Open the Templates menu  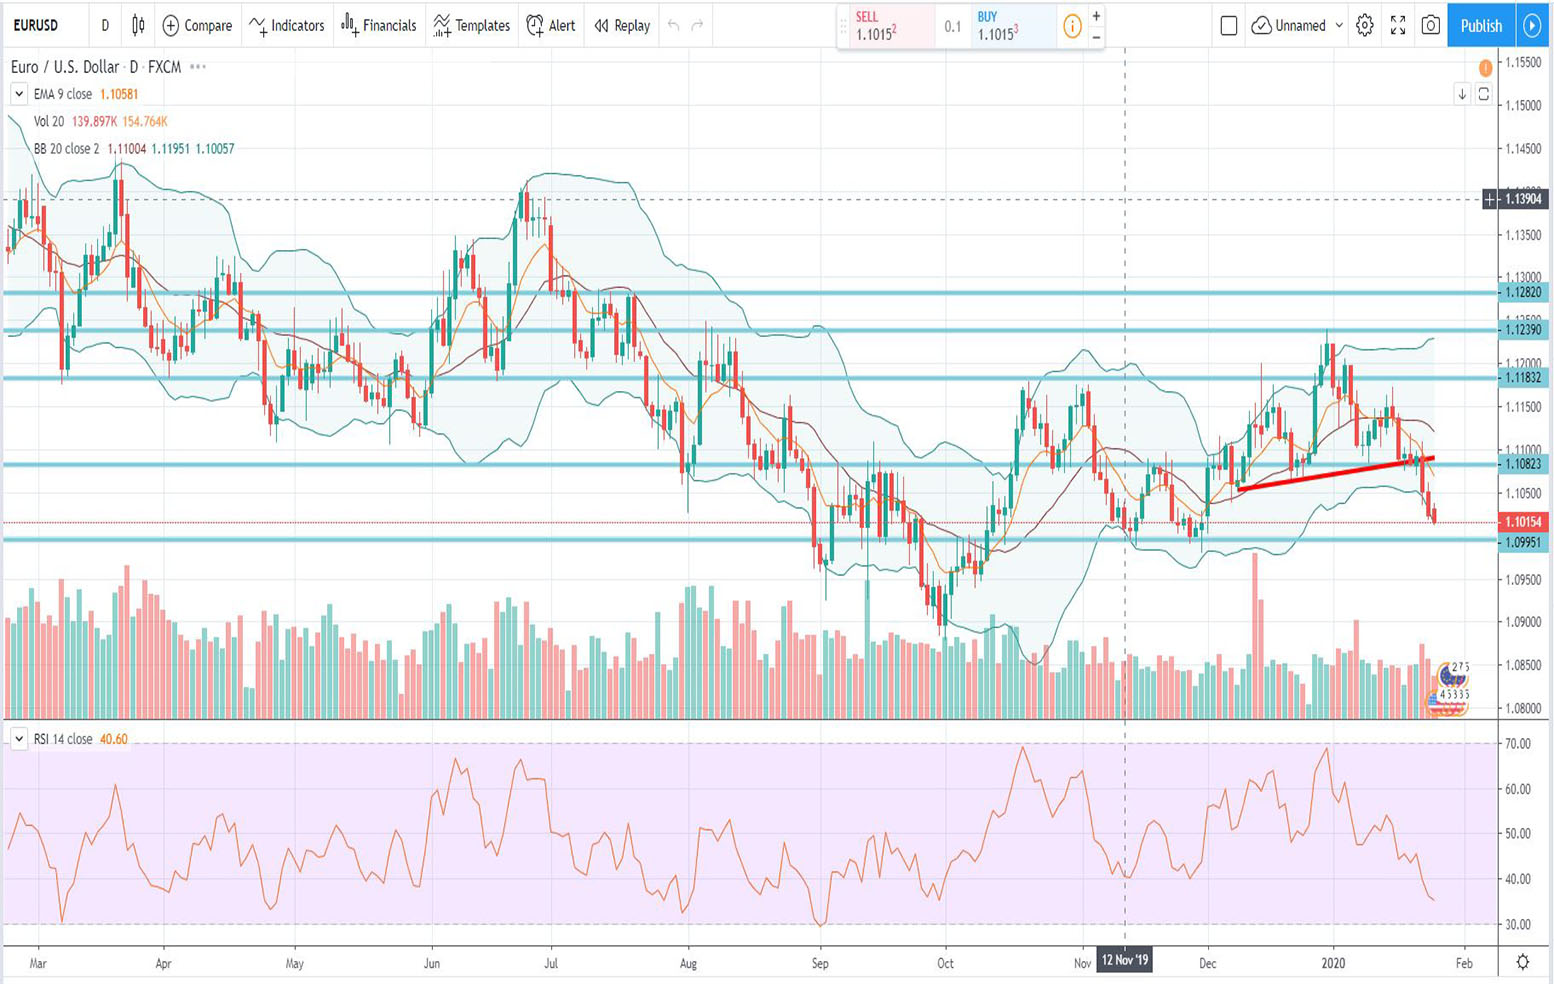pyautogui.click(x=471, y=26)
